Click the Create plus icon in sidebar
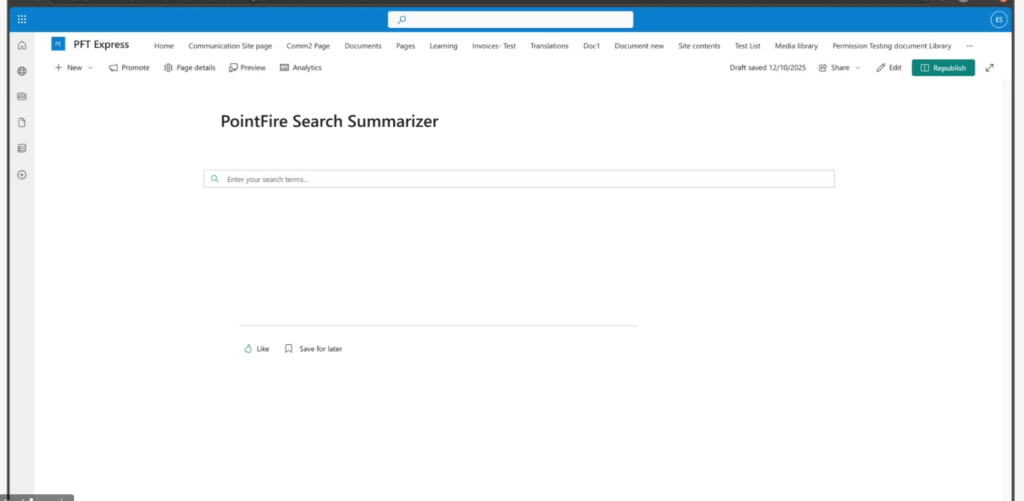The height and width of the screenshot is (501, 1024). 22,175
